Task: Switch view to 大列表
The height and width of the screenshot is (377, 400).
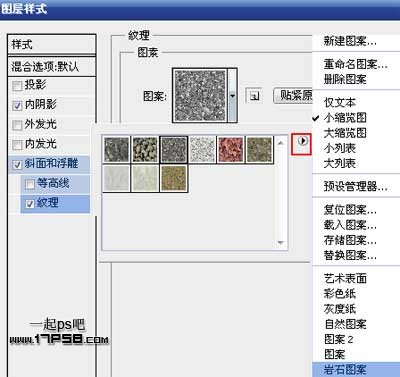Action: point(339,163)
